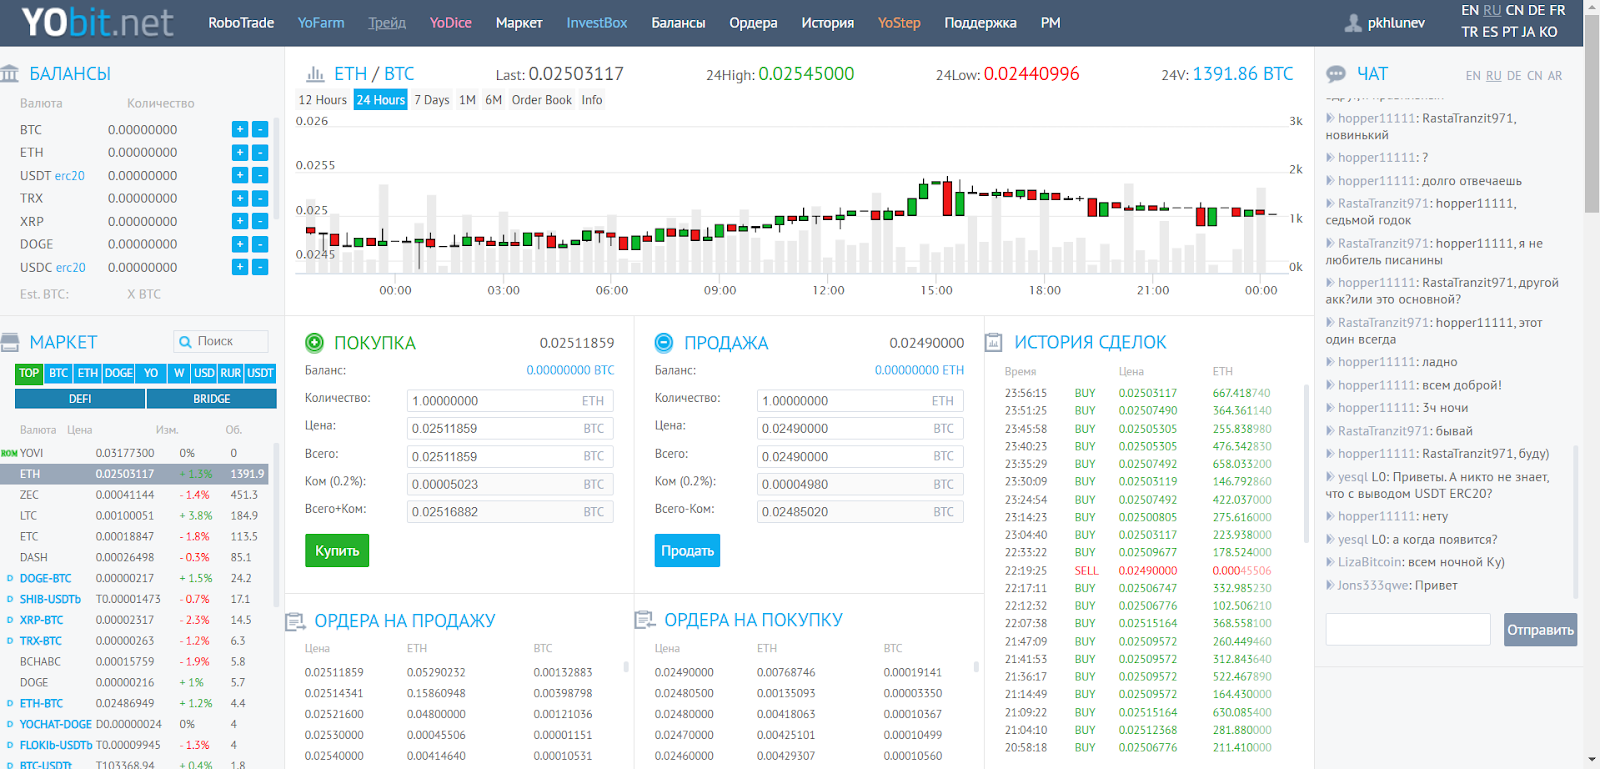Click the minus icon for XRP balance
The image size is (1600, 769).
point(260,221)
